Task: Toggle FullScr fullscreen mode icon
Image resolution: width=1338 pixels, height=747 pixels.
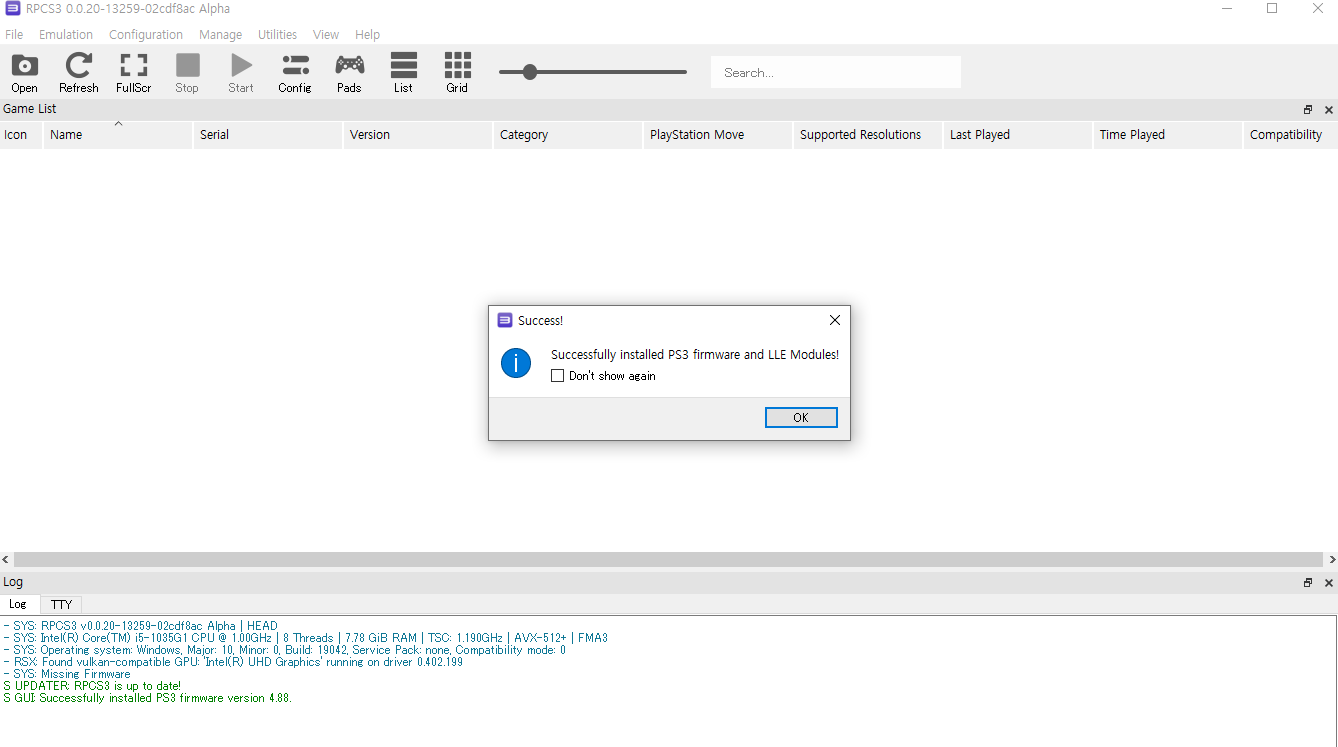Action: (x=133, y=73)
